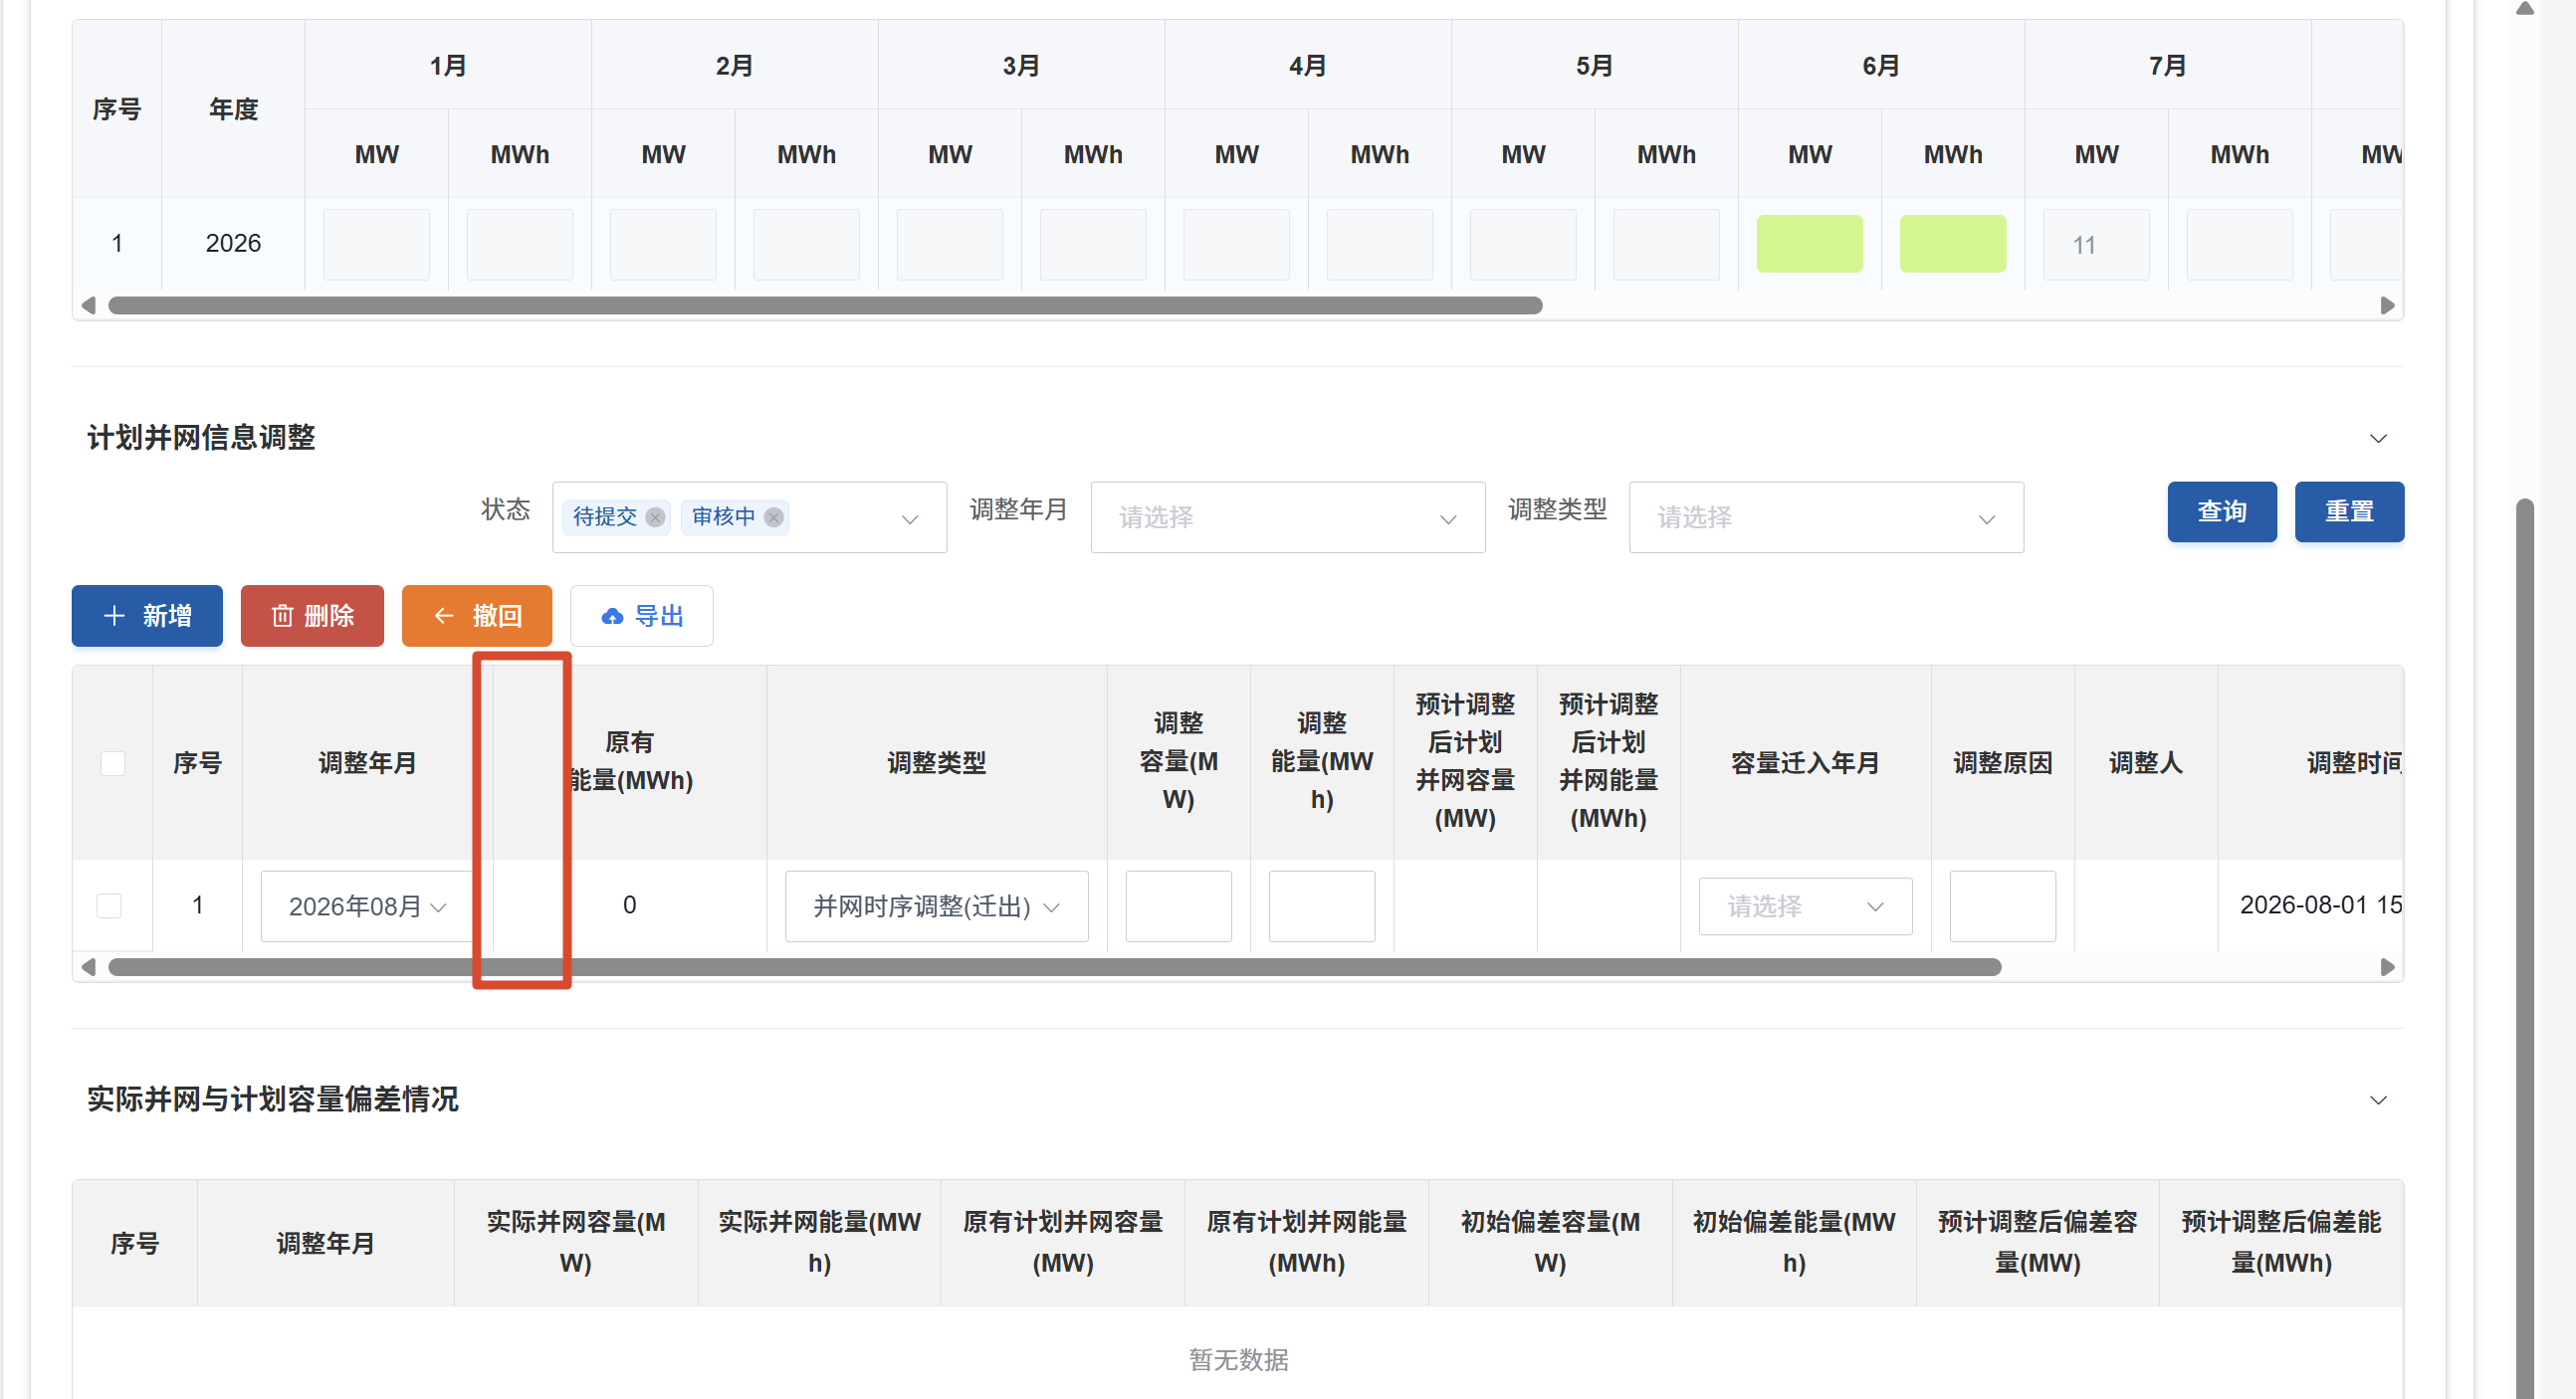The height and width of the screenshot is (1399, 2576).
Task: Check the row 1 checkbox
Action: [109, 906]
